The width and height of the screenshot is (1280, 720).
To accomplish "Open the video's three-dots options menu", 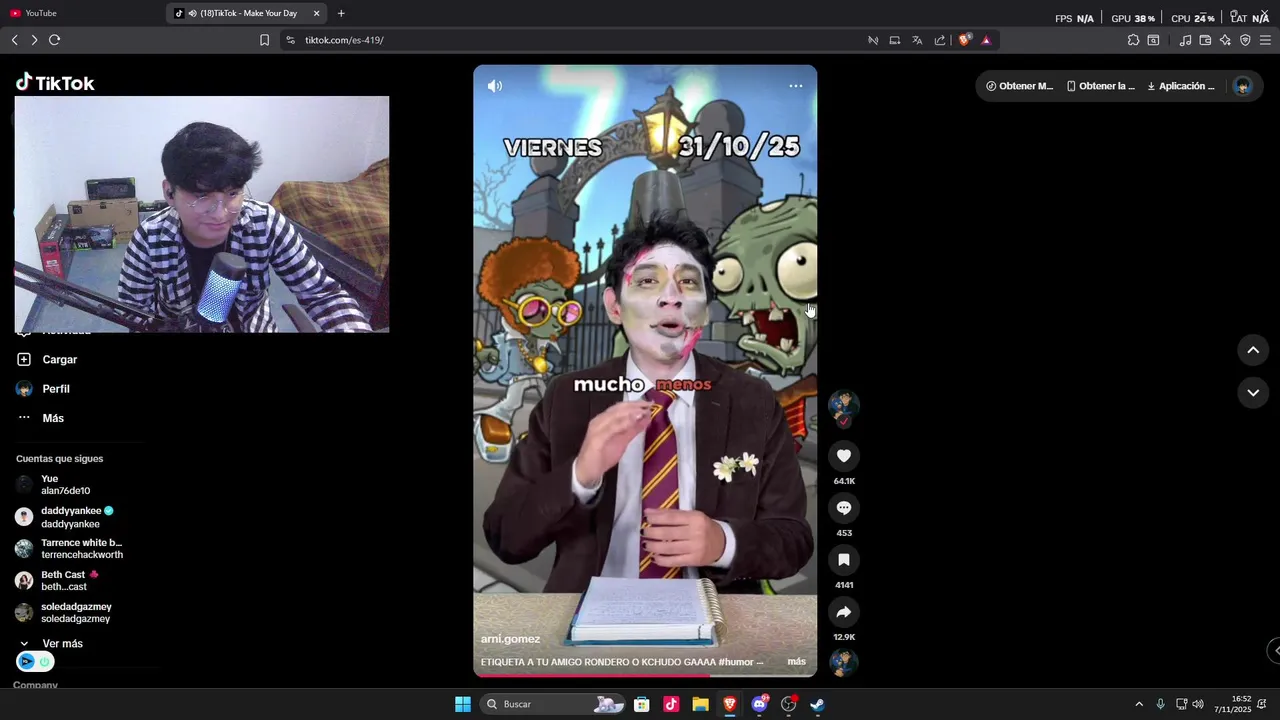I will (796, 86).
